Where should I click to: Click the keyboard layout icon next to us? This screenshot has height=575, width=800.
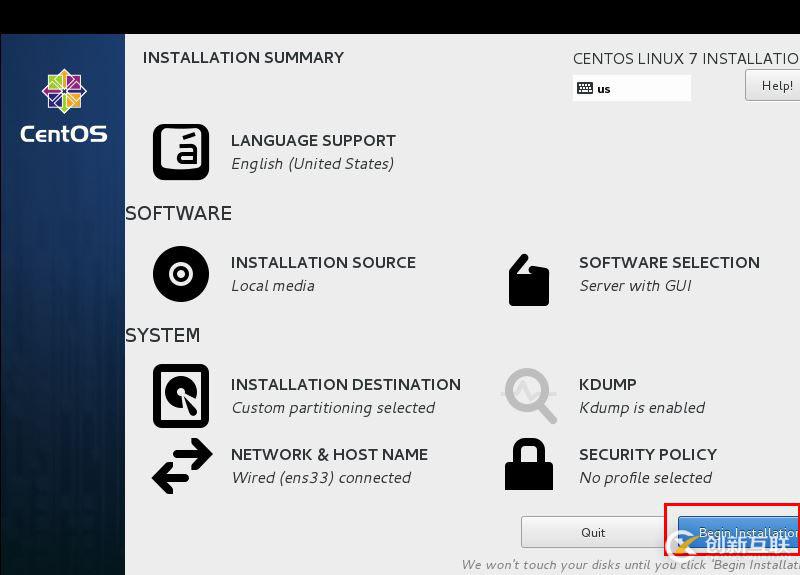[x=585, y=88]
